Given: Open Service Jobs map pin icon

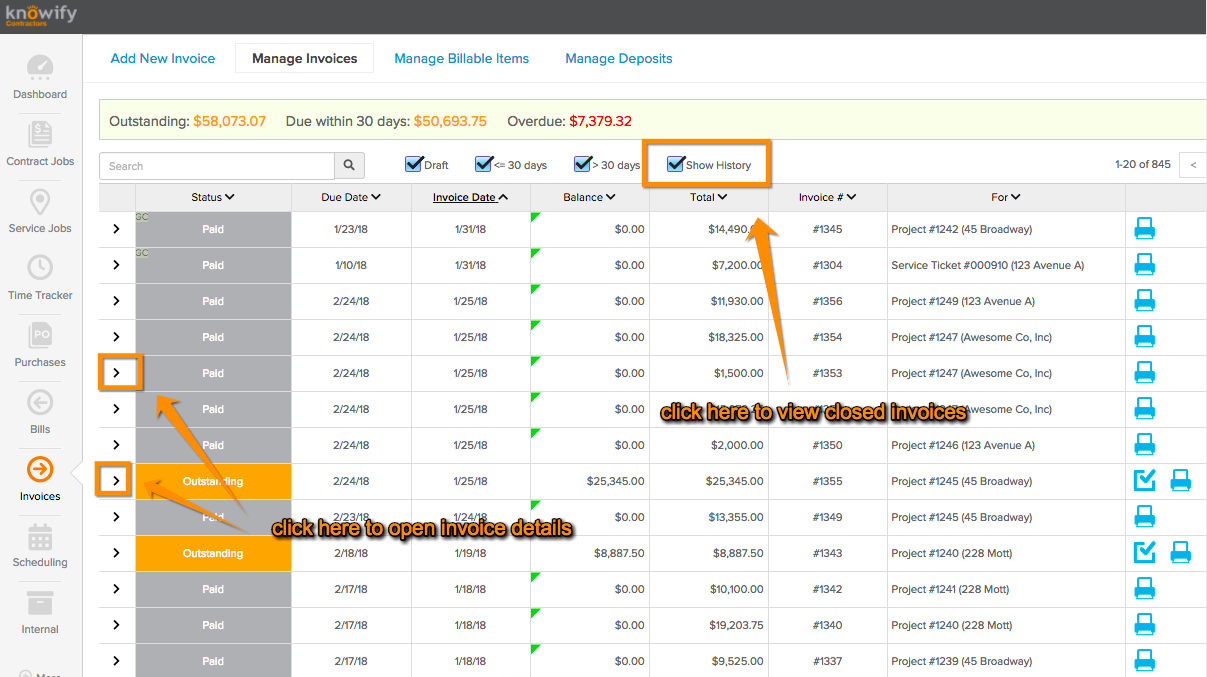Looking at the screenshot, I should [40, 202].
